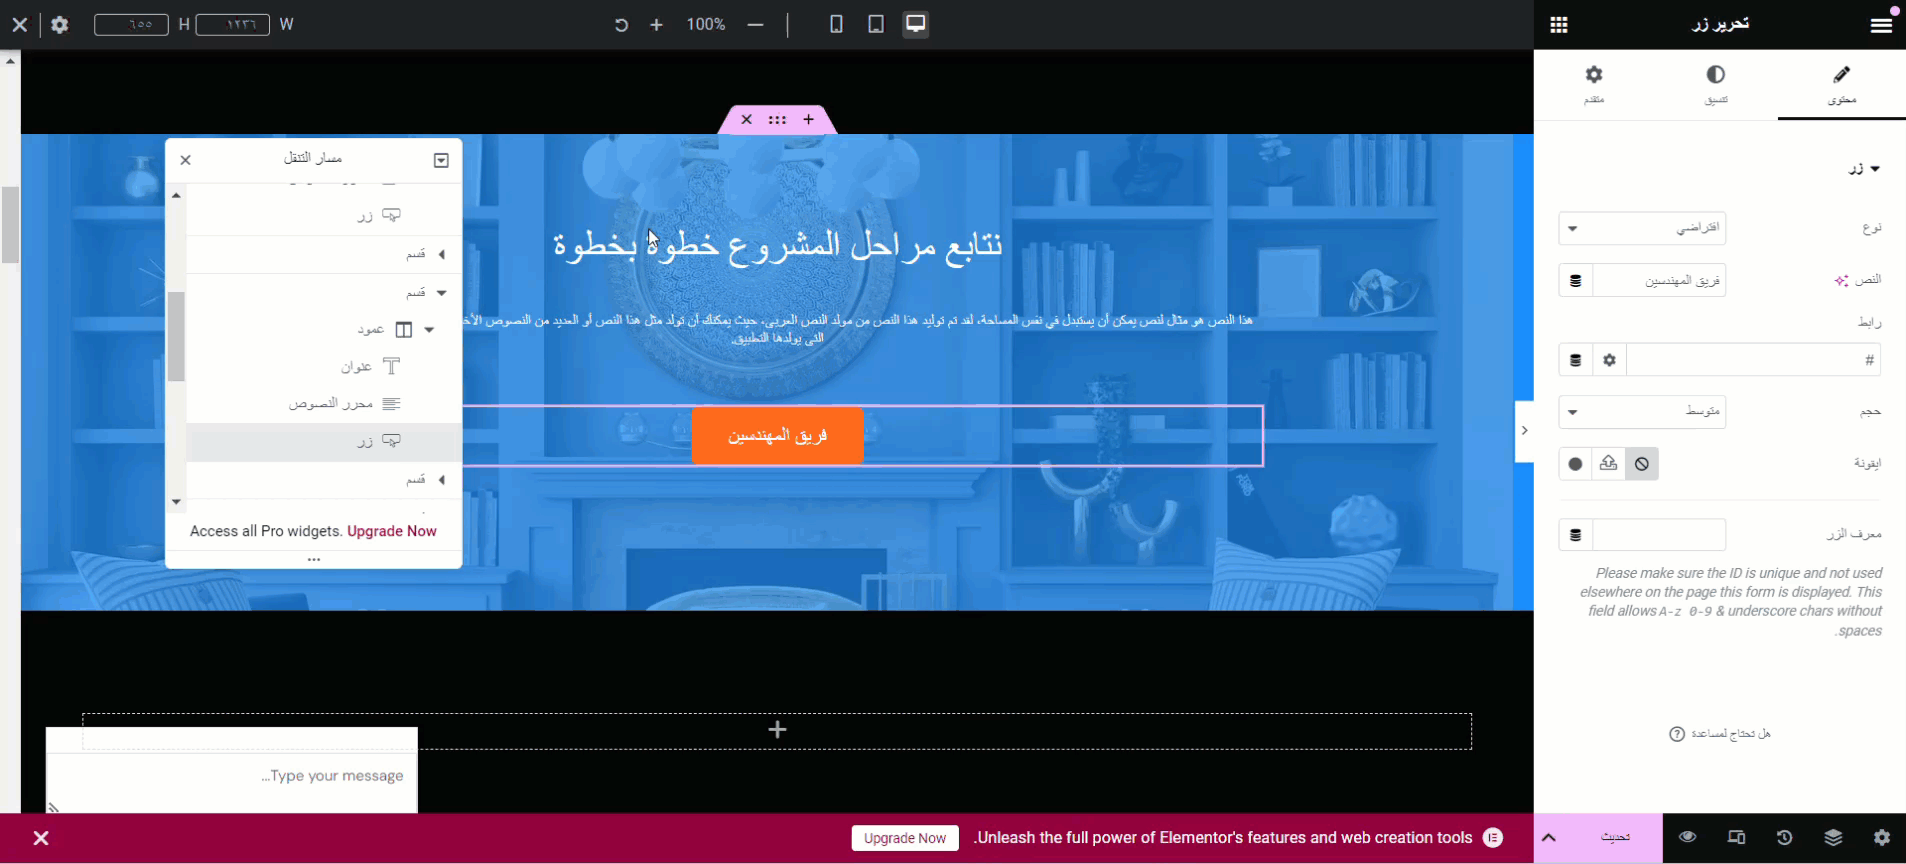Click Upgrade Now link in navigator panel
Viewport: 1906px width, 864px height.
point(392,531)
